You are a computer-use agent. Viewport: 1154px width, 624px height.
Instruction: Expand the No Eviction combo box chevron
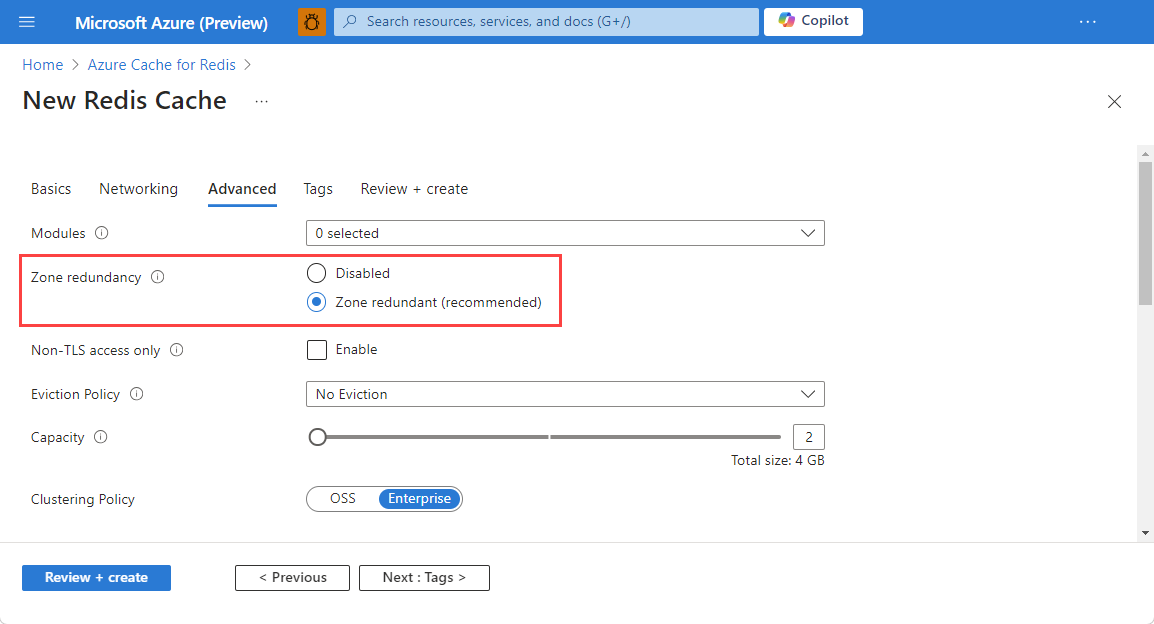pos(808,393)
